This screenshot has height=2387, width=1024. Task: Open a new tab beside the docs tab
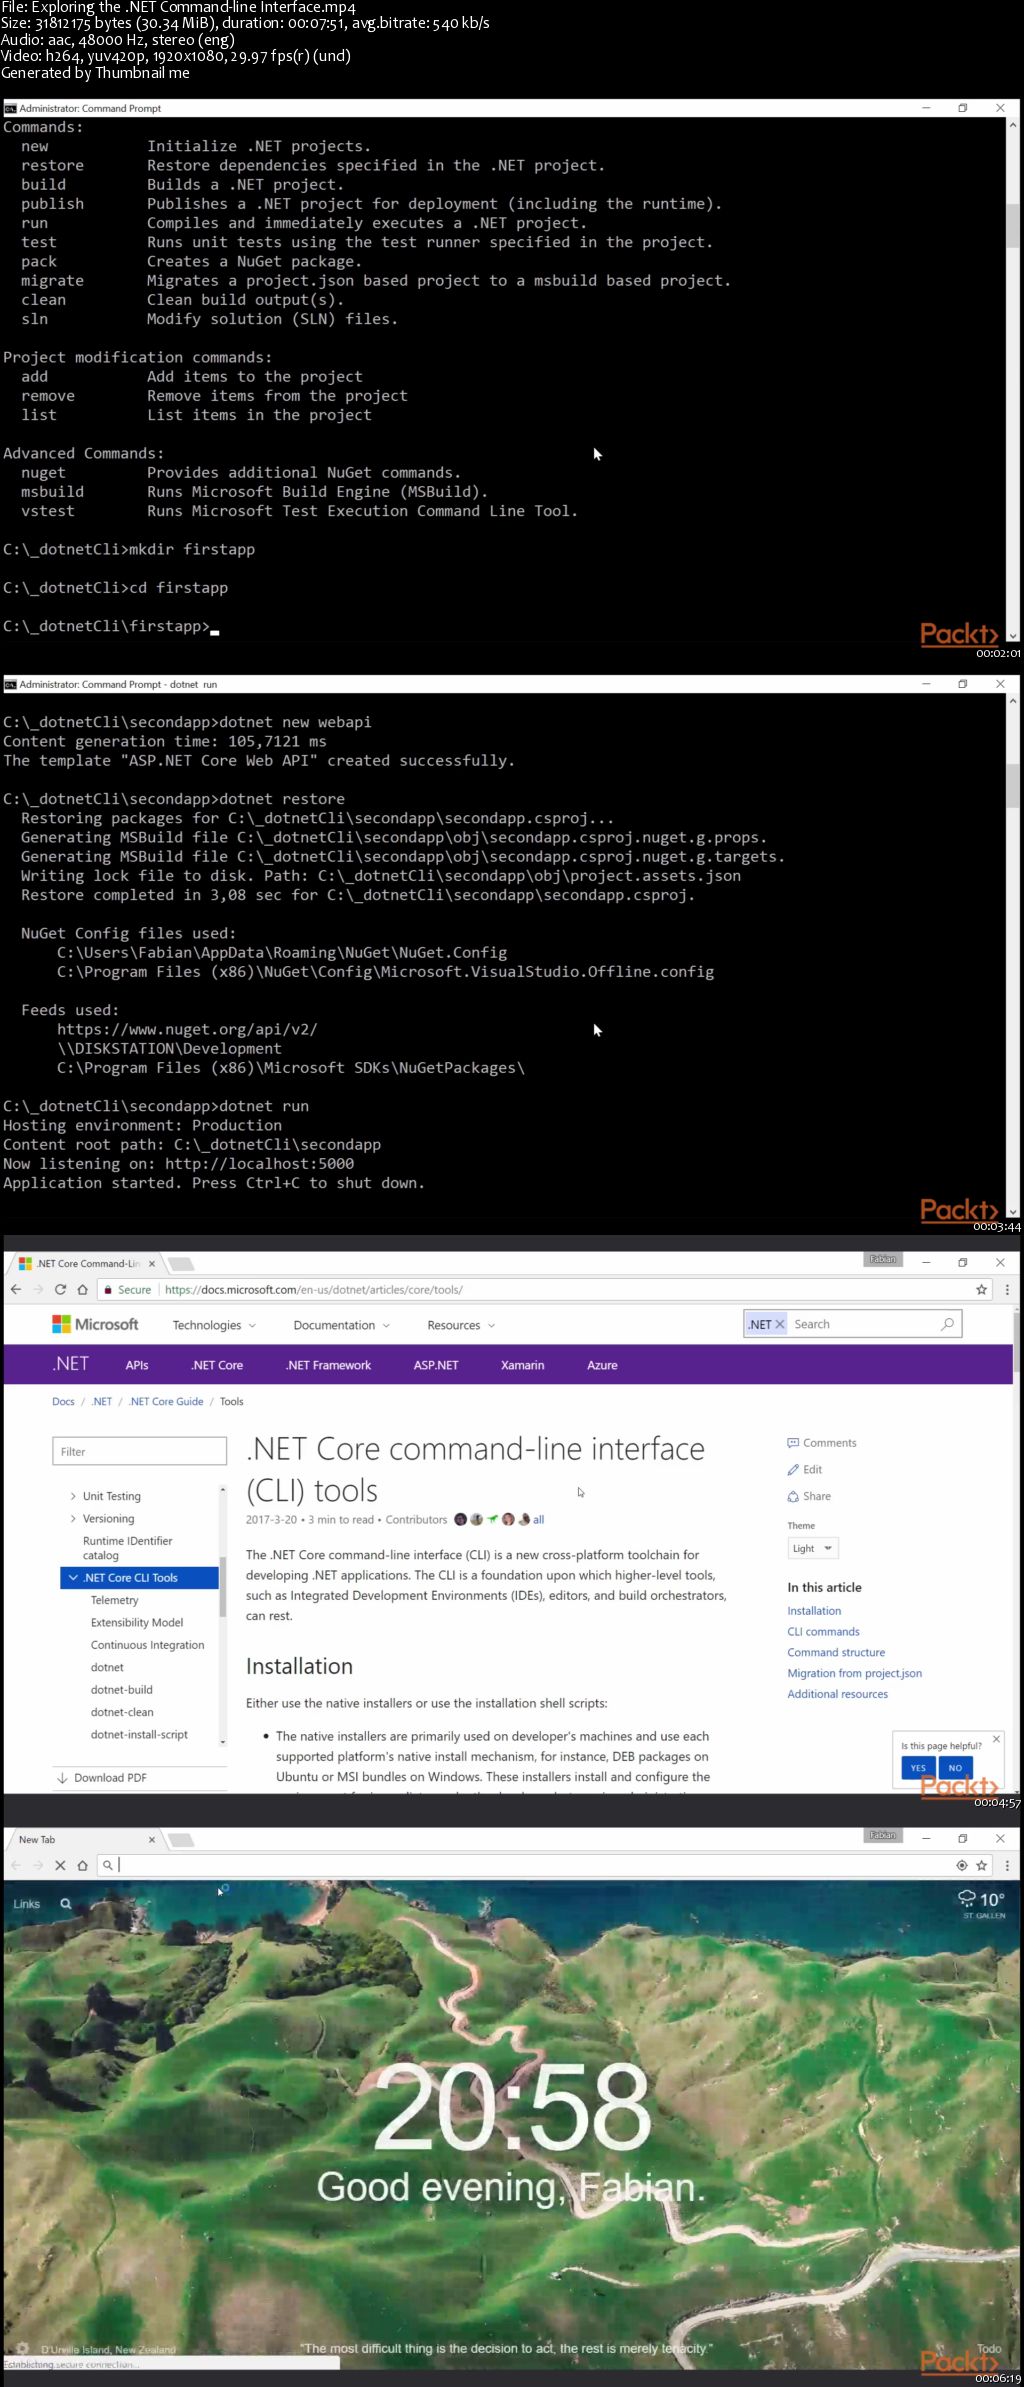(x=180, y=1263)
